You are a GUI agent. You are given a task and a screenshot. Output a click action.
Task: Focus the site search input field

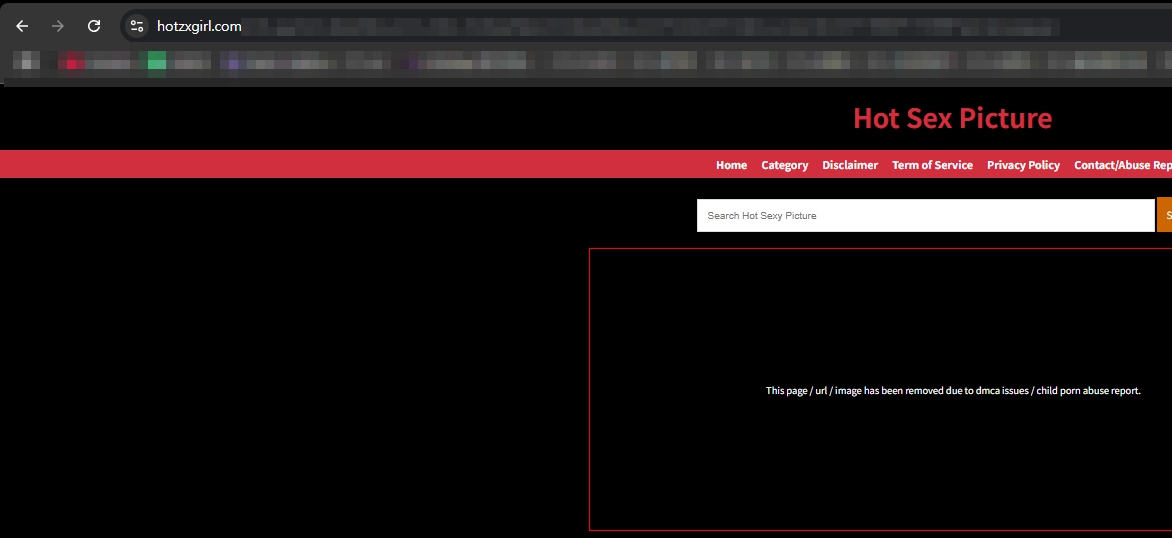pos(925,215)
